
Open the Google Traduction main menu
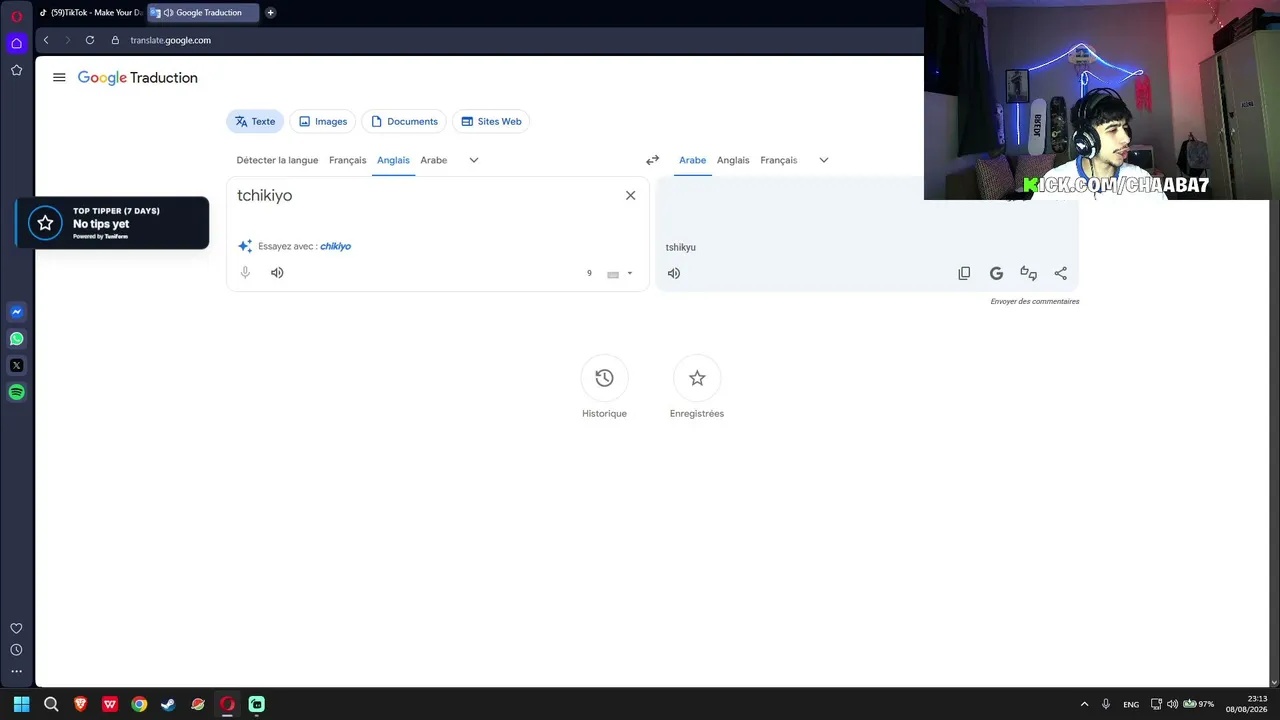59,77
